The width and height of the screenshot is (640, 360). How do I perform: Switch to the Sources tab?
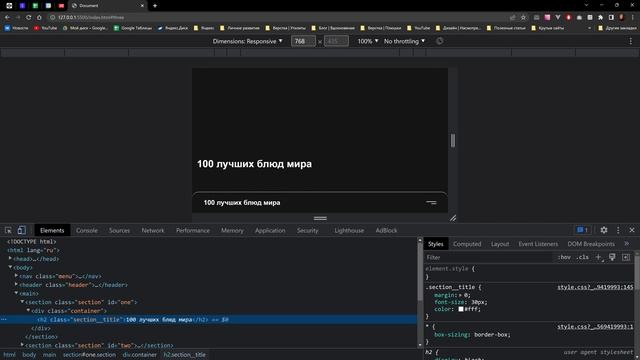[119, 230]
